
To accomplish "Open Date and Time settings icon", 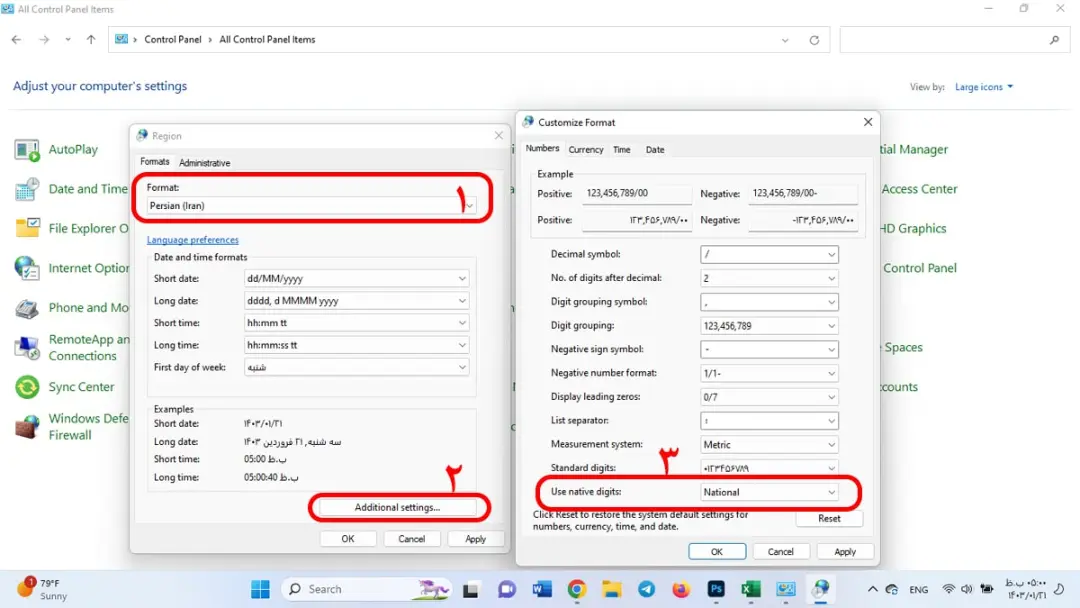I will click(x=27, y=189).
